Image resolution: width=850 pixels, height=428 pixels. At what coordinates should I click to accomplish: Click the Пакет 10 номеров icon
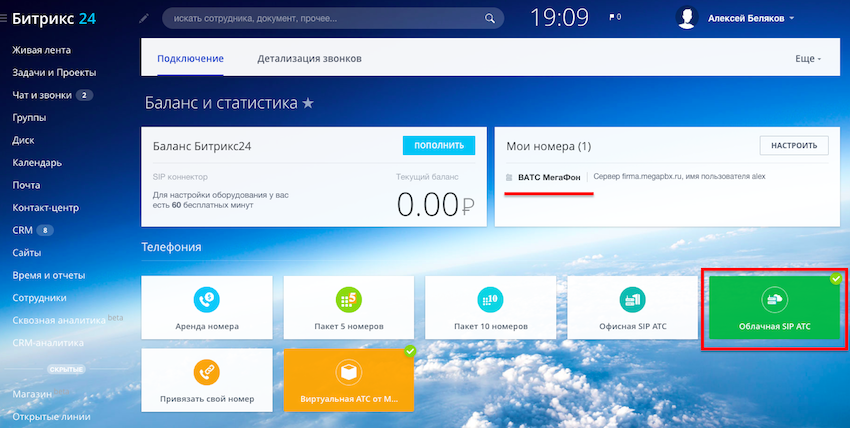point(491,300)
